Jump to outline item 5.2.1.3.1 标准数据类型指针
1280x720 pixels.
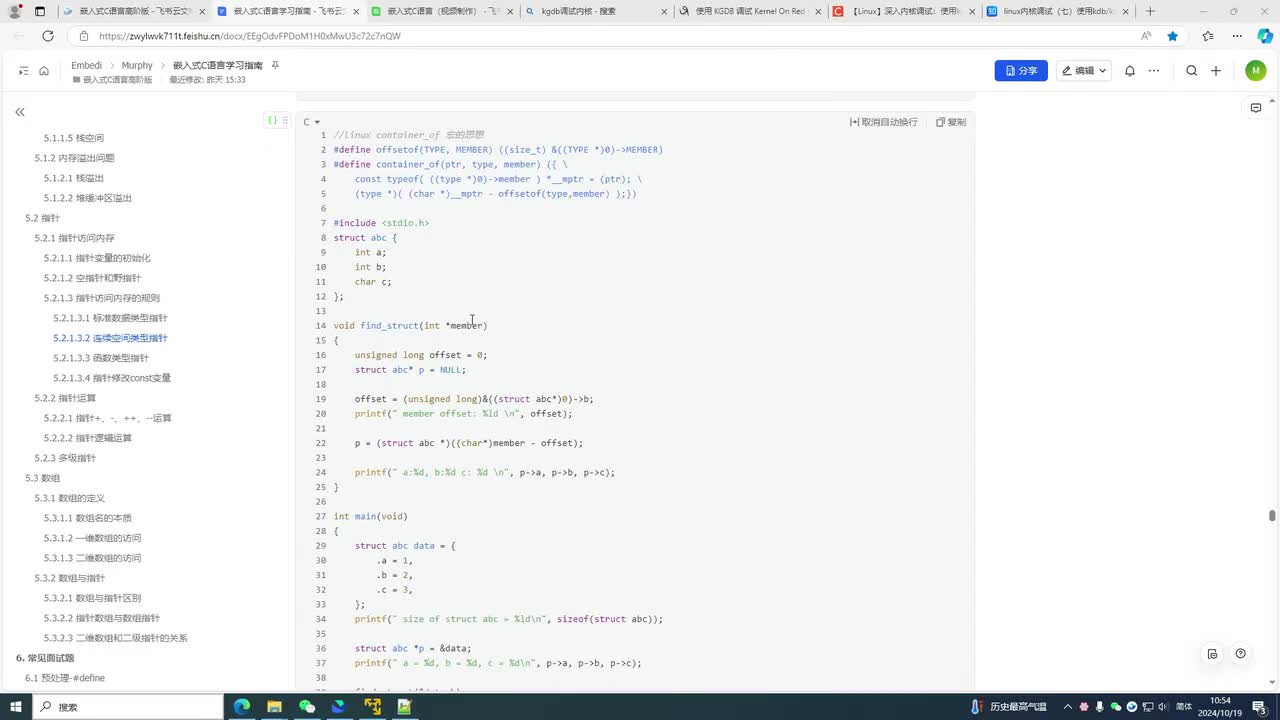tap(110, 318)
